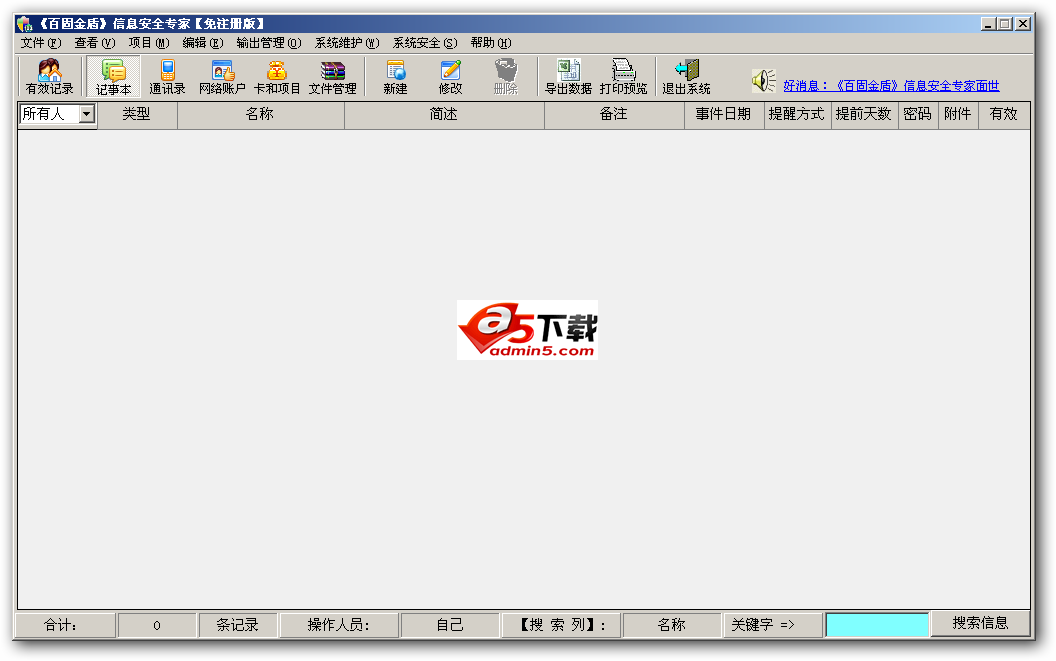Image resolution: width=1056 pixels, height=661 pixels.
Task: Click the 修改 edit icon
Action: pos(450,76)
